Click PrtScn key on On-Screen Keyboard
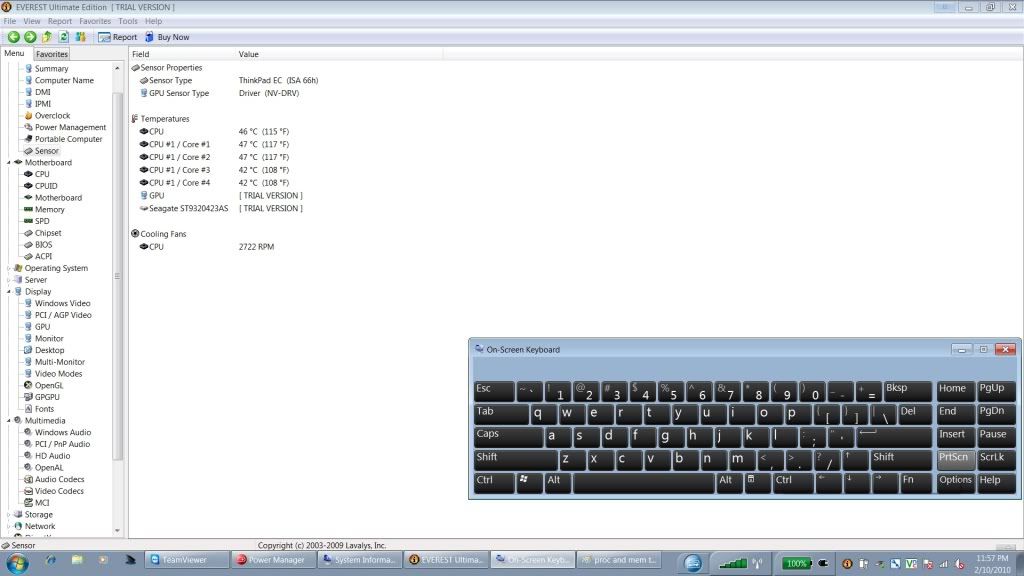Viewport: 1024px width, 576px height. [x=955, y=460]
